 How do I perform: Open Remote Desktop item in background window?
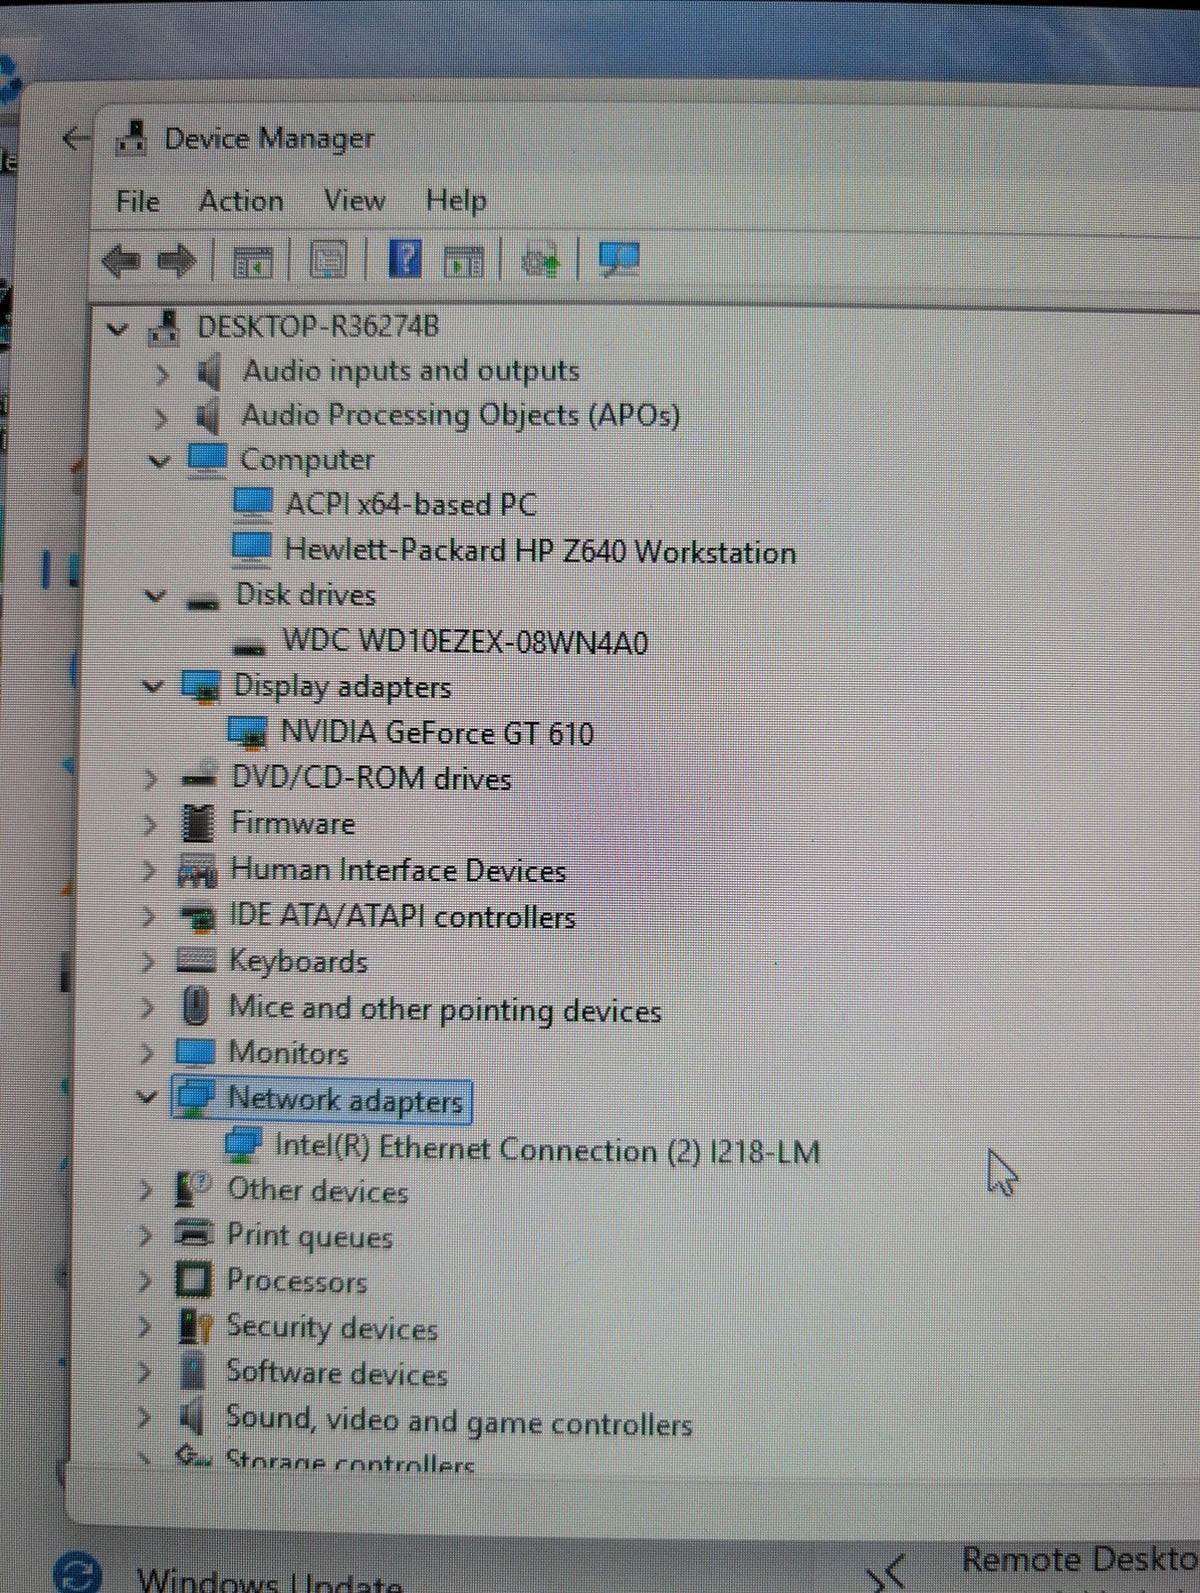coord(1079,1559)
